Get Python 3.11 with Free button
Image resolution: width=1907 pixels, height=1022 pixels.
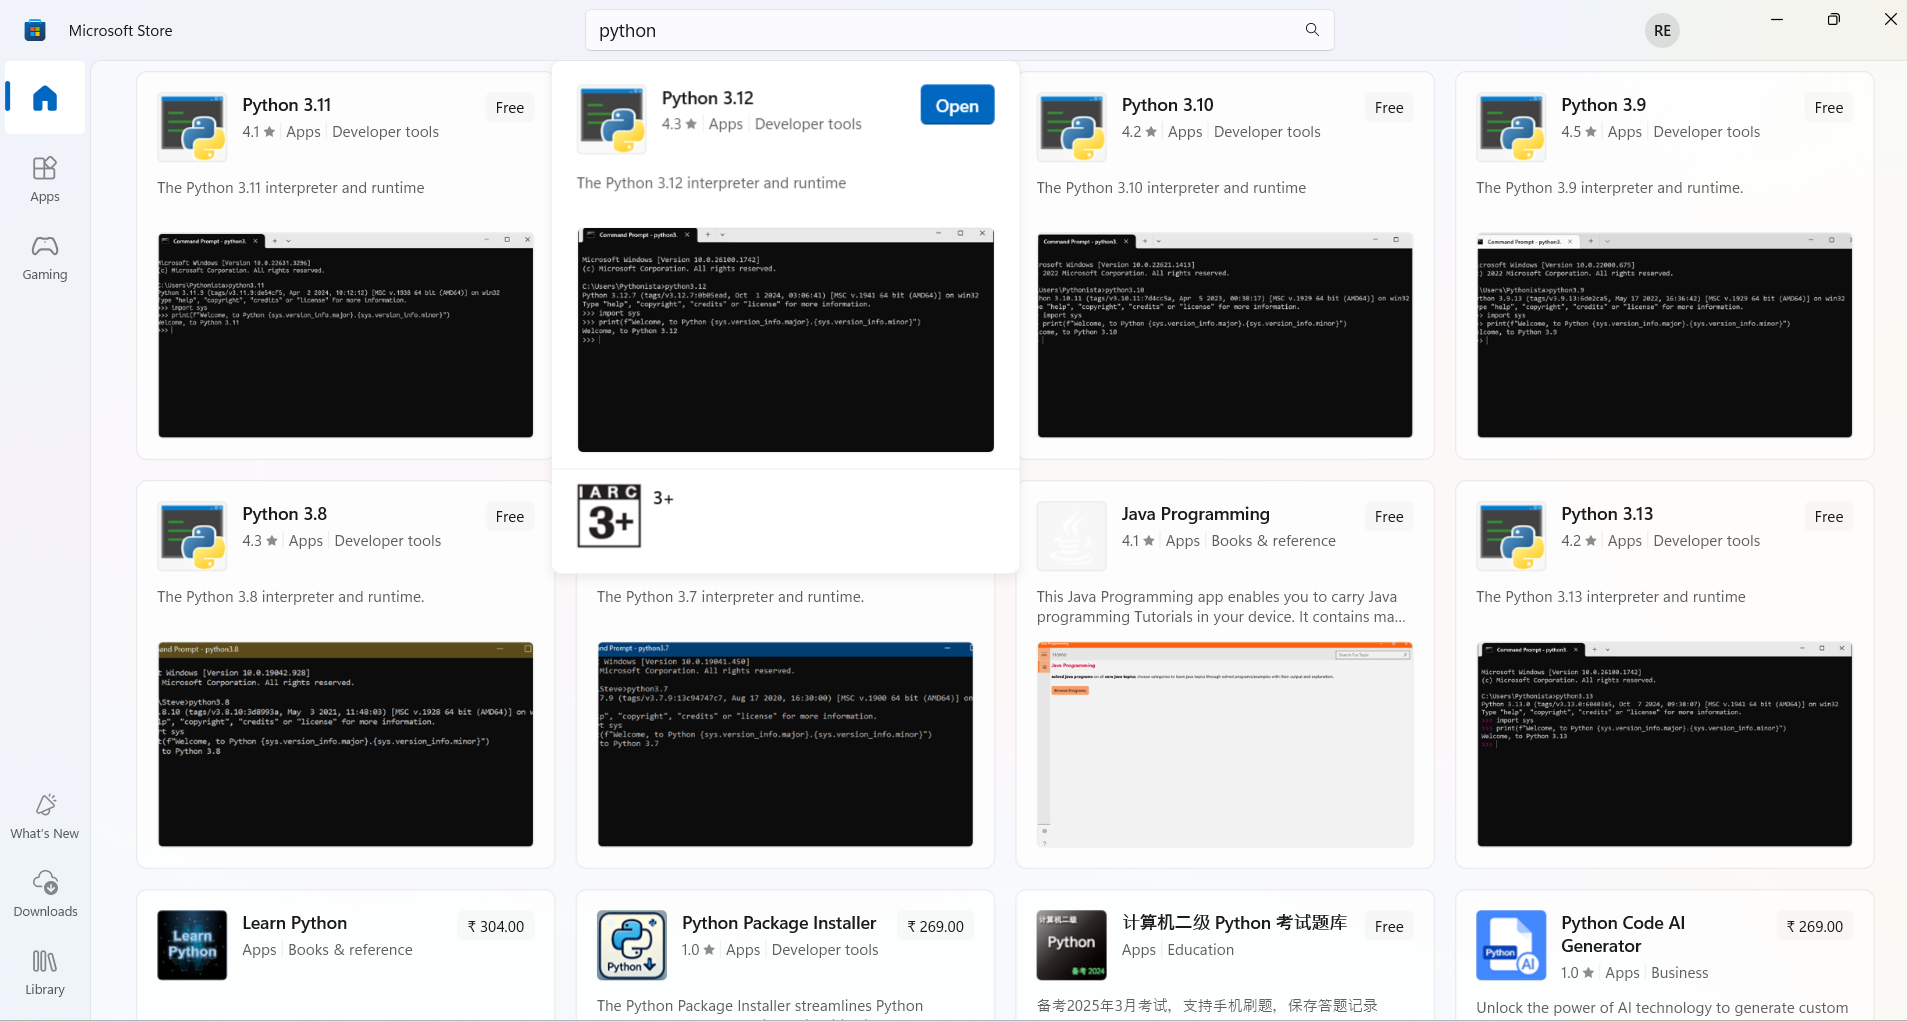click(x=510, y=108)
